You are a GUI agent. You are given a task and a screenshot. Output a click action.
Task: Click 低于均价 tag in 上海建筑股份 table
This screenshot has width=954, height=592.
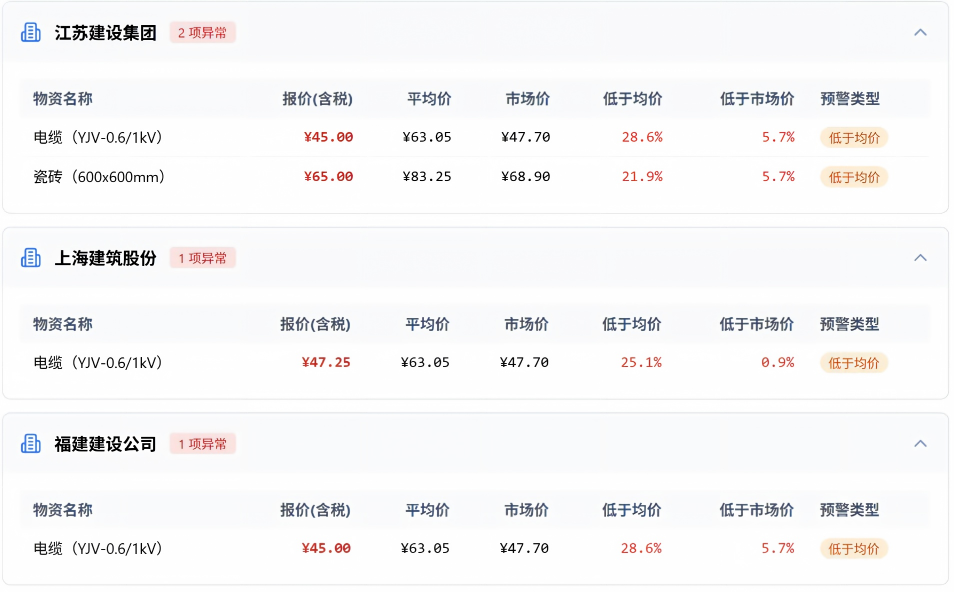854,363
